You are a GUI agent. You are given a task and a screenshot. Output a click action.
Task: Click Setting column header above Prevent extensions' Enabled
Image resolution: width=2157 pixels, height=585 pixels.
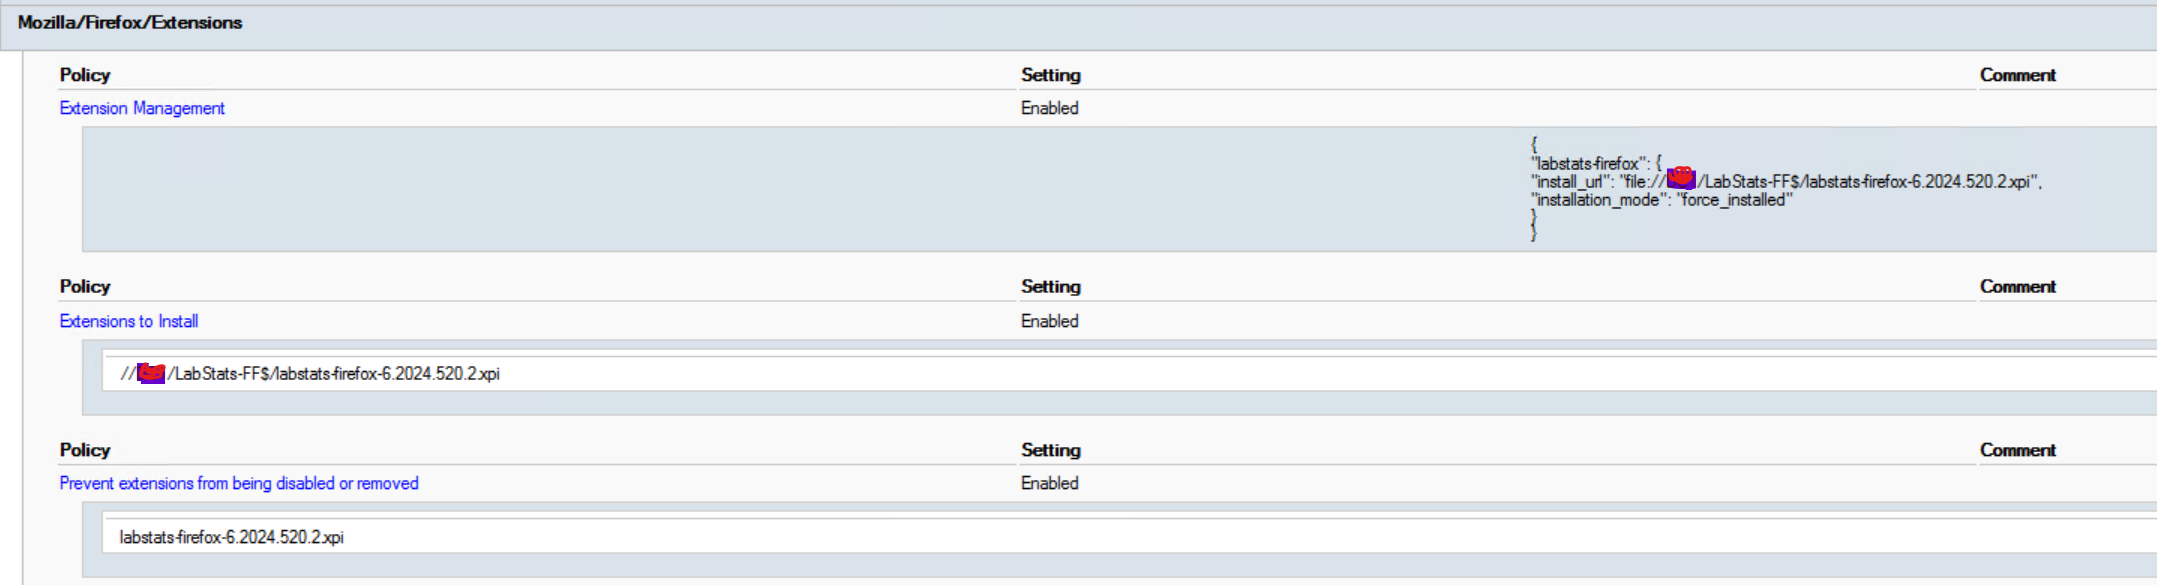pyautogui.click(x=1051, y=450)
